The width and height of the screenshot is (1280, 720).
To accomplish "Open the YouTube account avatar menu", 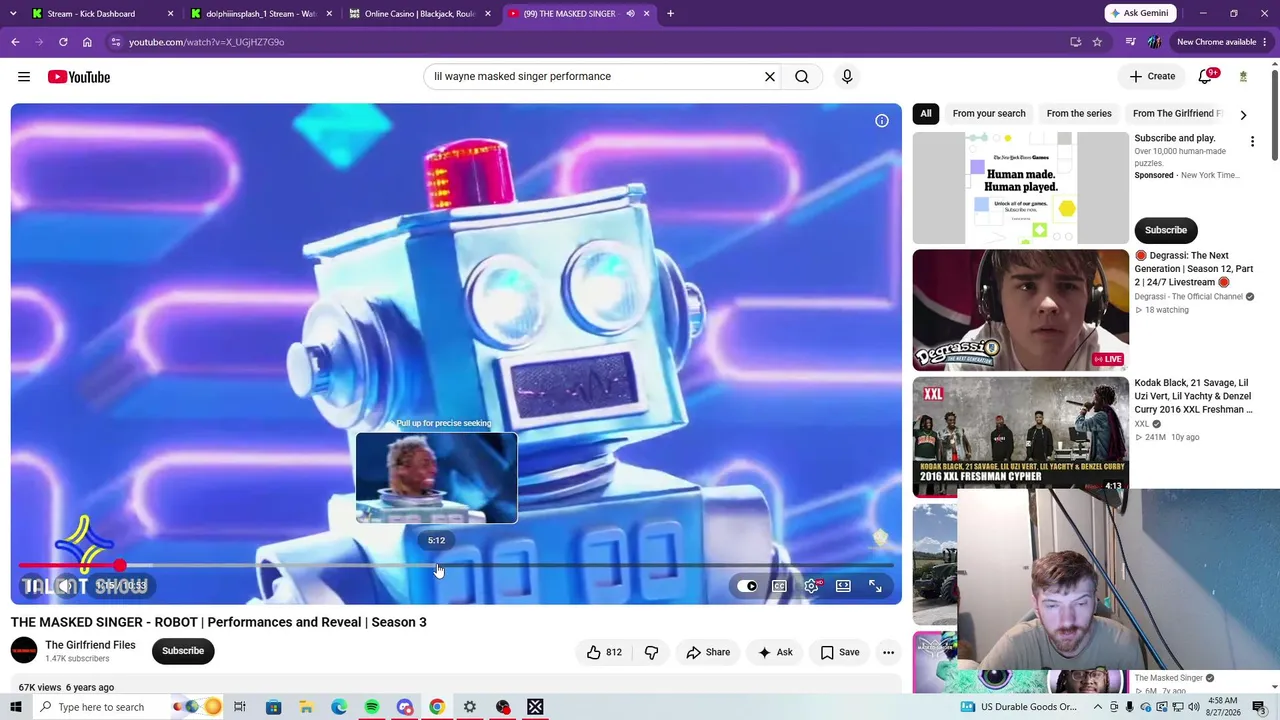I will (1243, 77).
